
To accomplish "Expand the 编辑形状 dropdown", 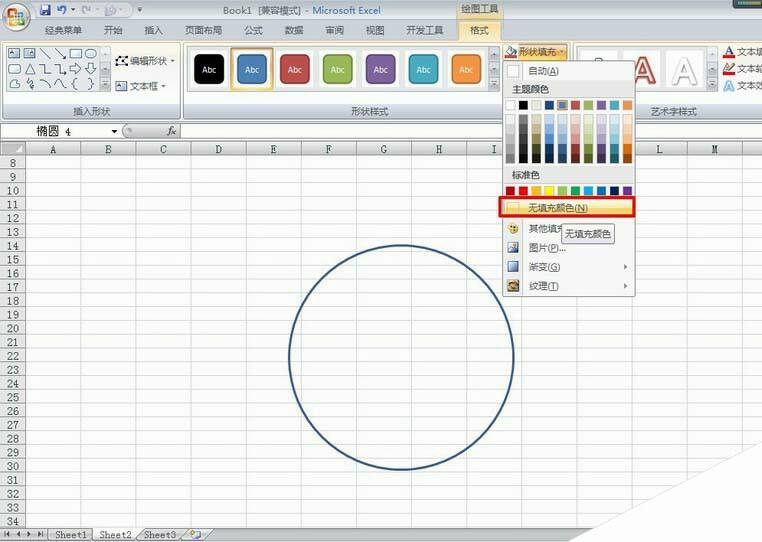I will pyautogui.click(x=145, y=61).
